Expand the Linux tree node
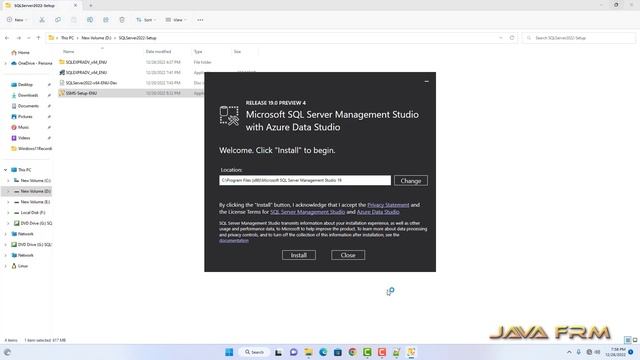This screenshot has width=640, height=360. [6, 266]
